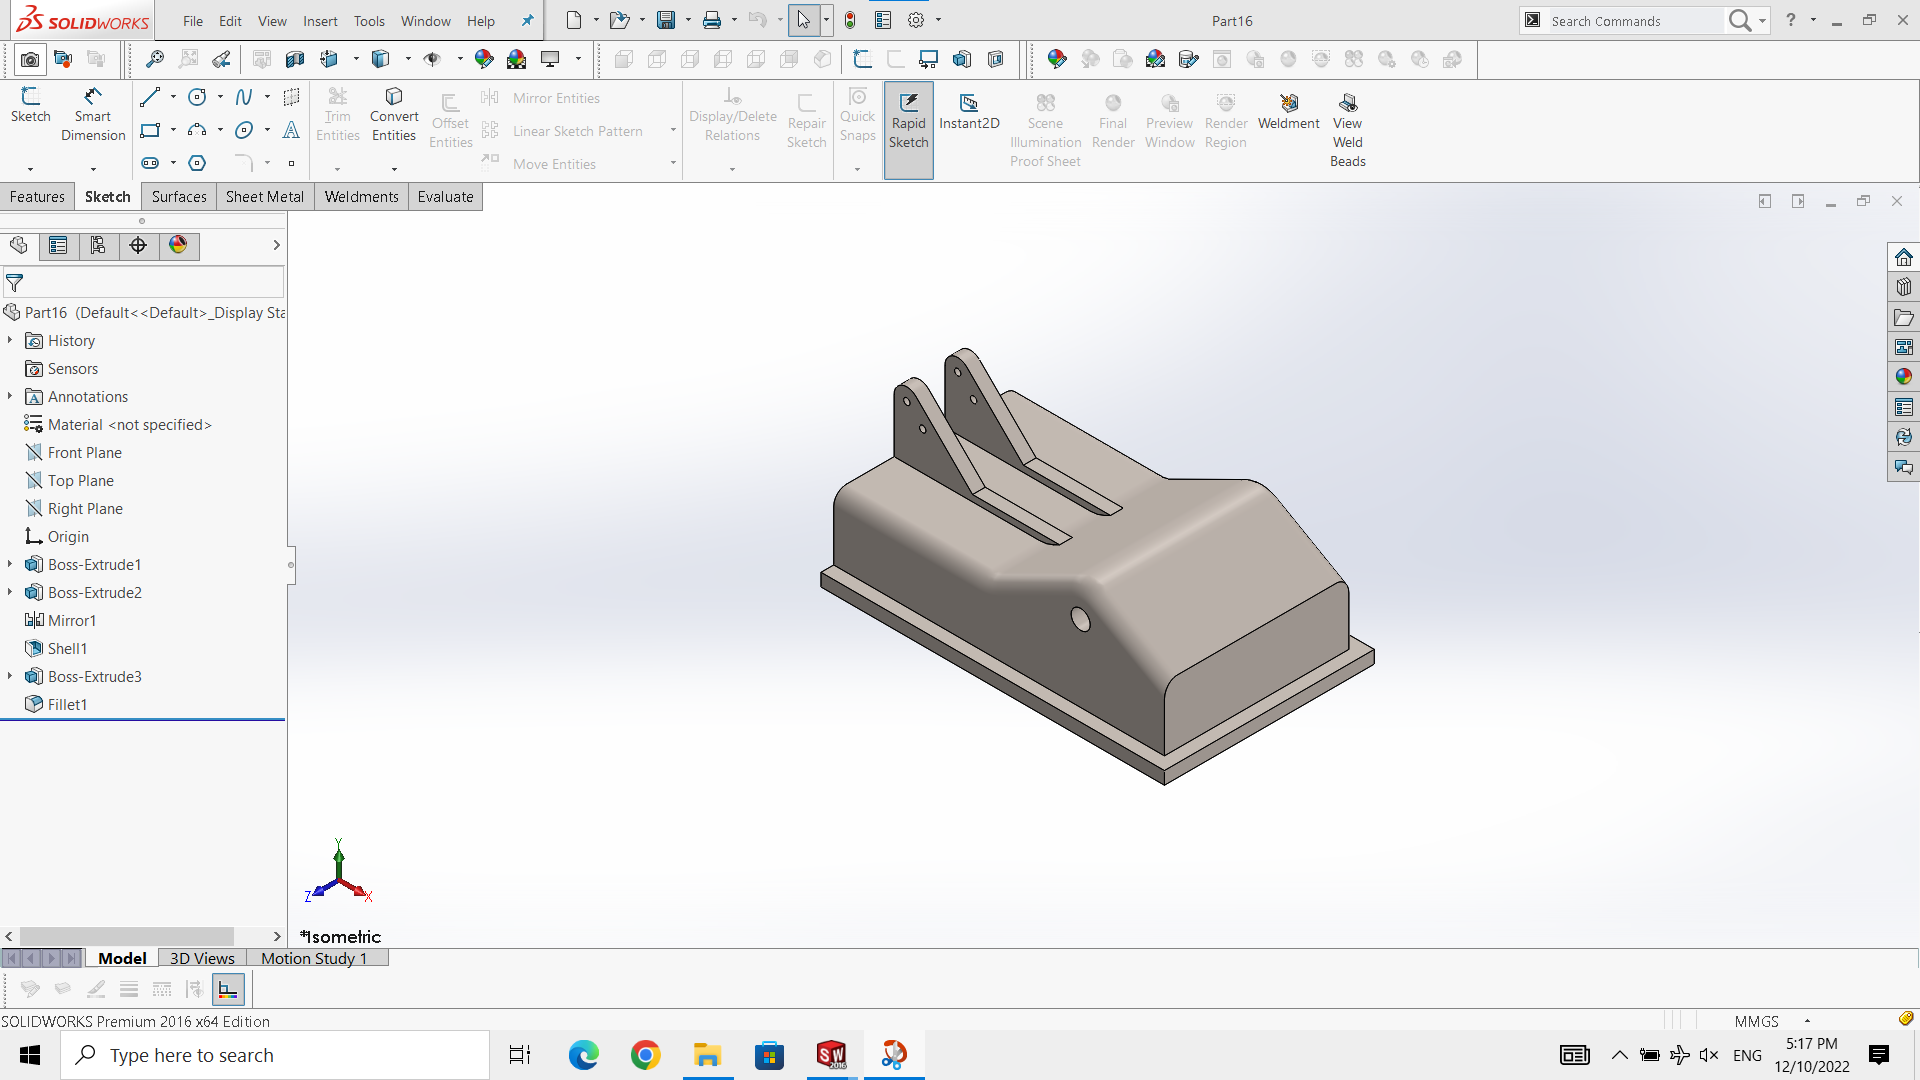Open the Instant2D tool
Screen dimensions: 1920x1080
tap(969, 112)
